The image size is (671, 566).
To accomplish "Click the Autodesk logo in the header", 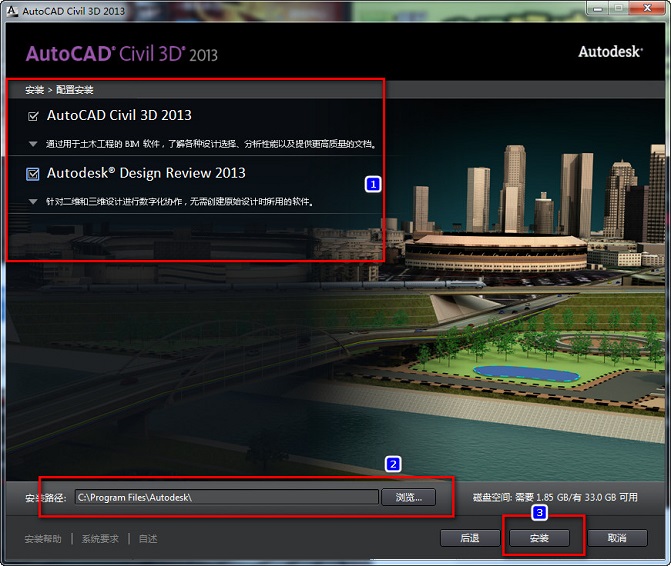I will pyautogui.click(x=611, y=52).
